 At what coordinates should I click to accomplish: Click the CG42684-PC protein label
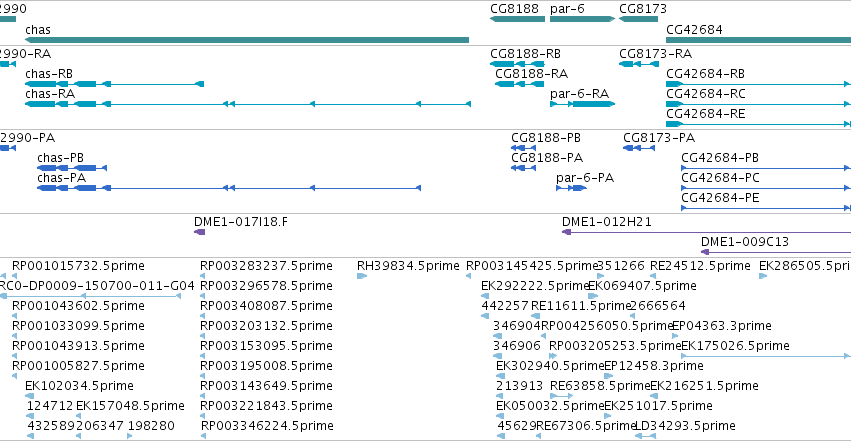[720, 178]
